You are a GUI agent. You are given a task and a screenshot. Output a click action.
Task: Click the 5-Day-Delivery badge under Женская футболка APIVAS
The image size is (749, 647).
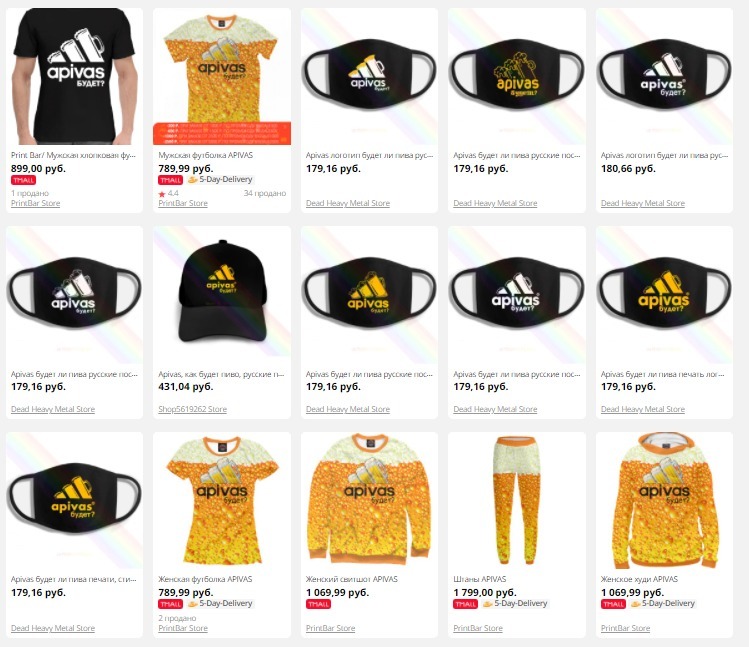pyautogui.click(x=220, y=604)
